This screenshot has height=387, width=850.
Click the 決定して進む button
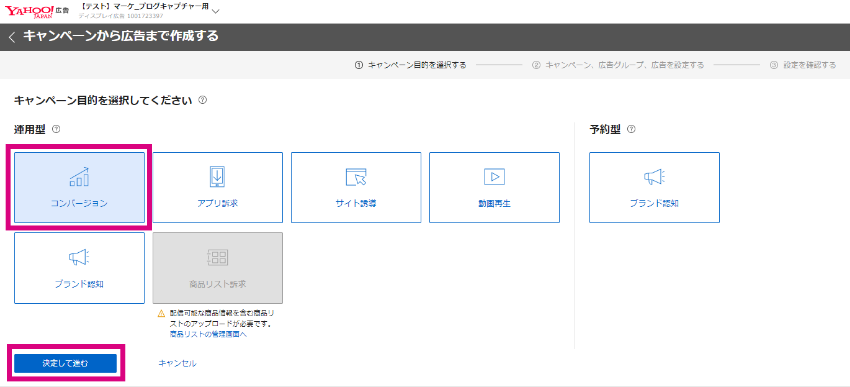click(x=66, y=363)
